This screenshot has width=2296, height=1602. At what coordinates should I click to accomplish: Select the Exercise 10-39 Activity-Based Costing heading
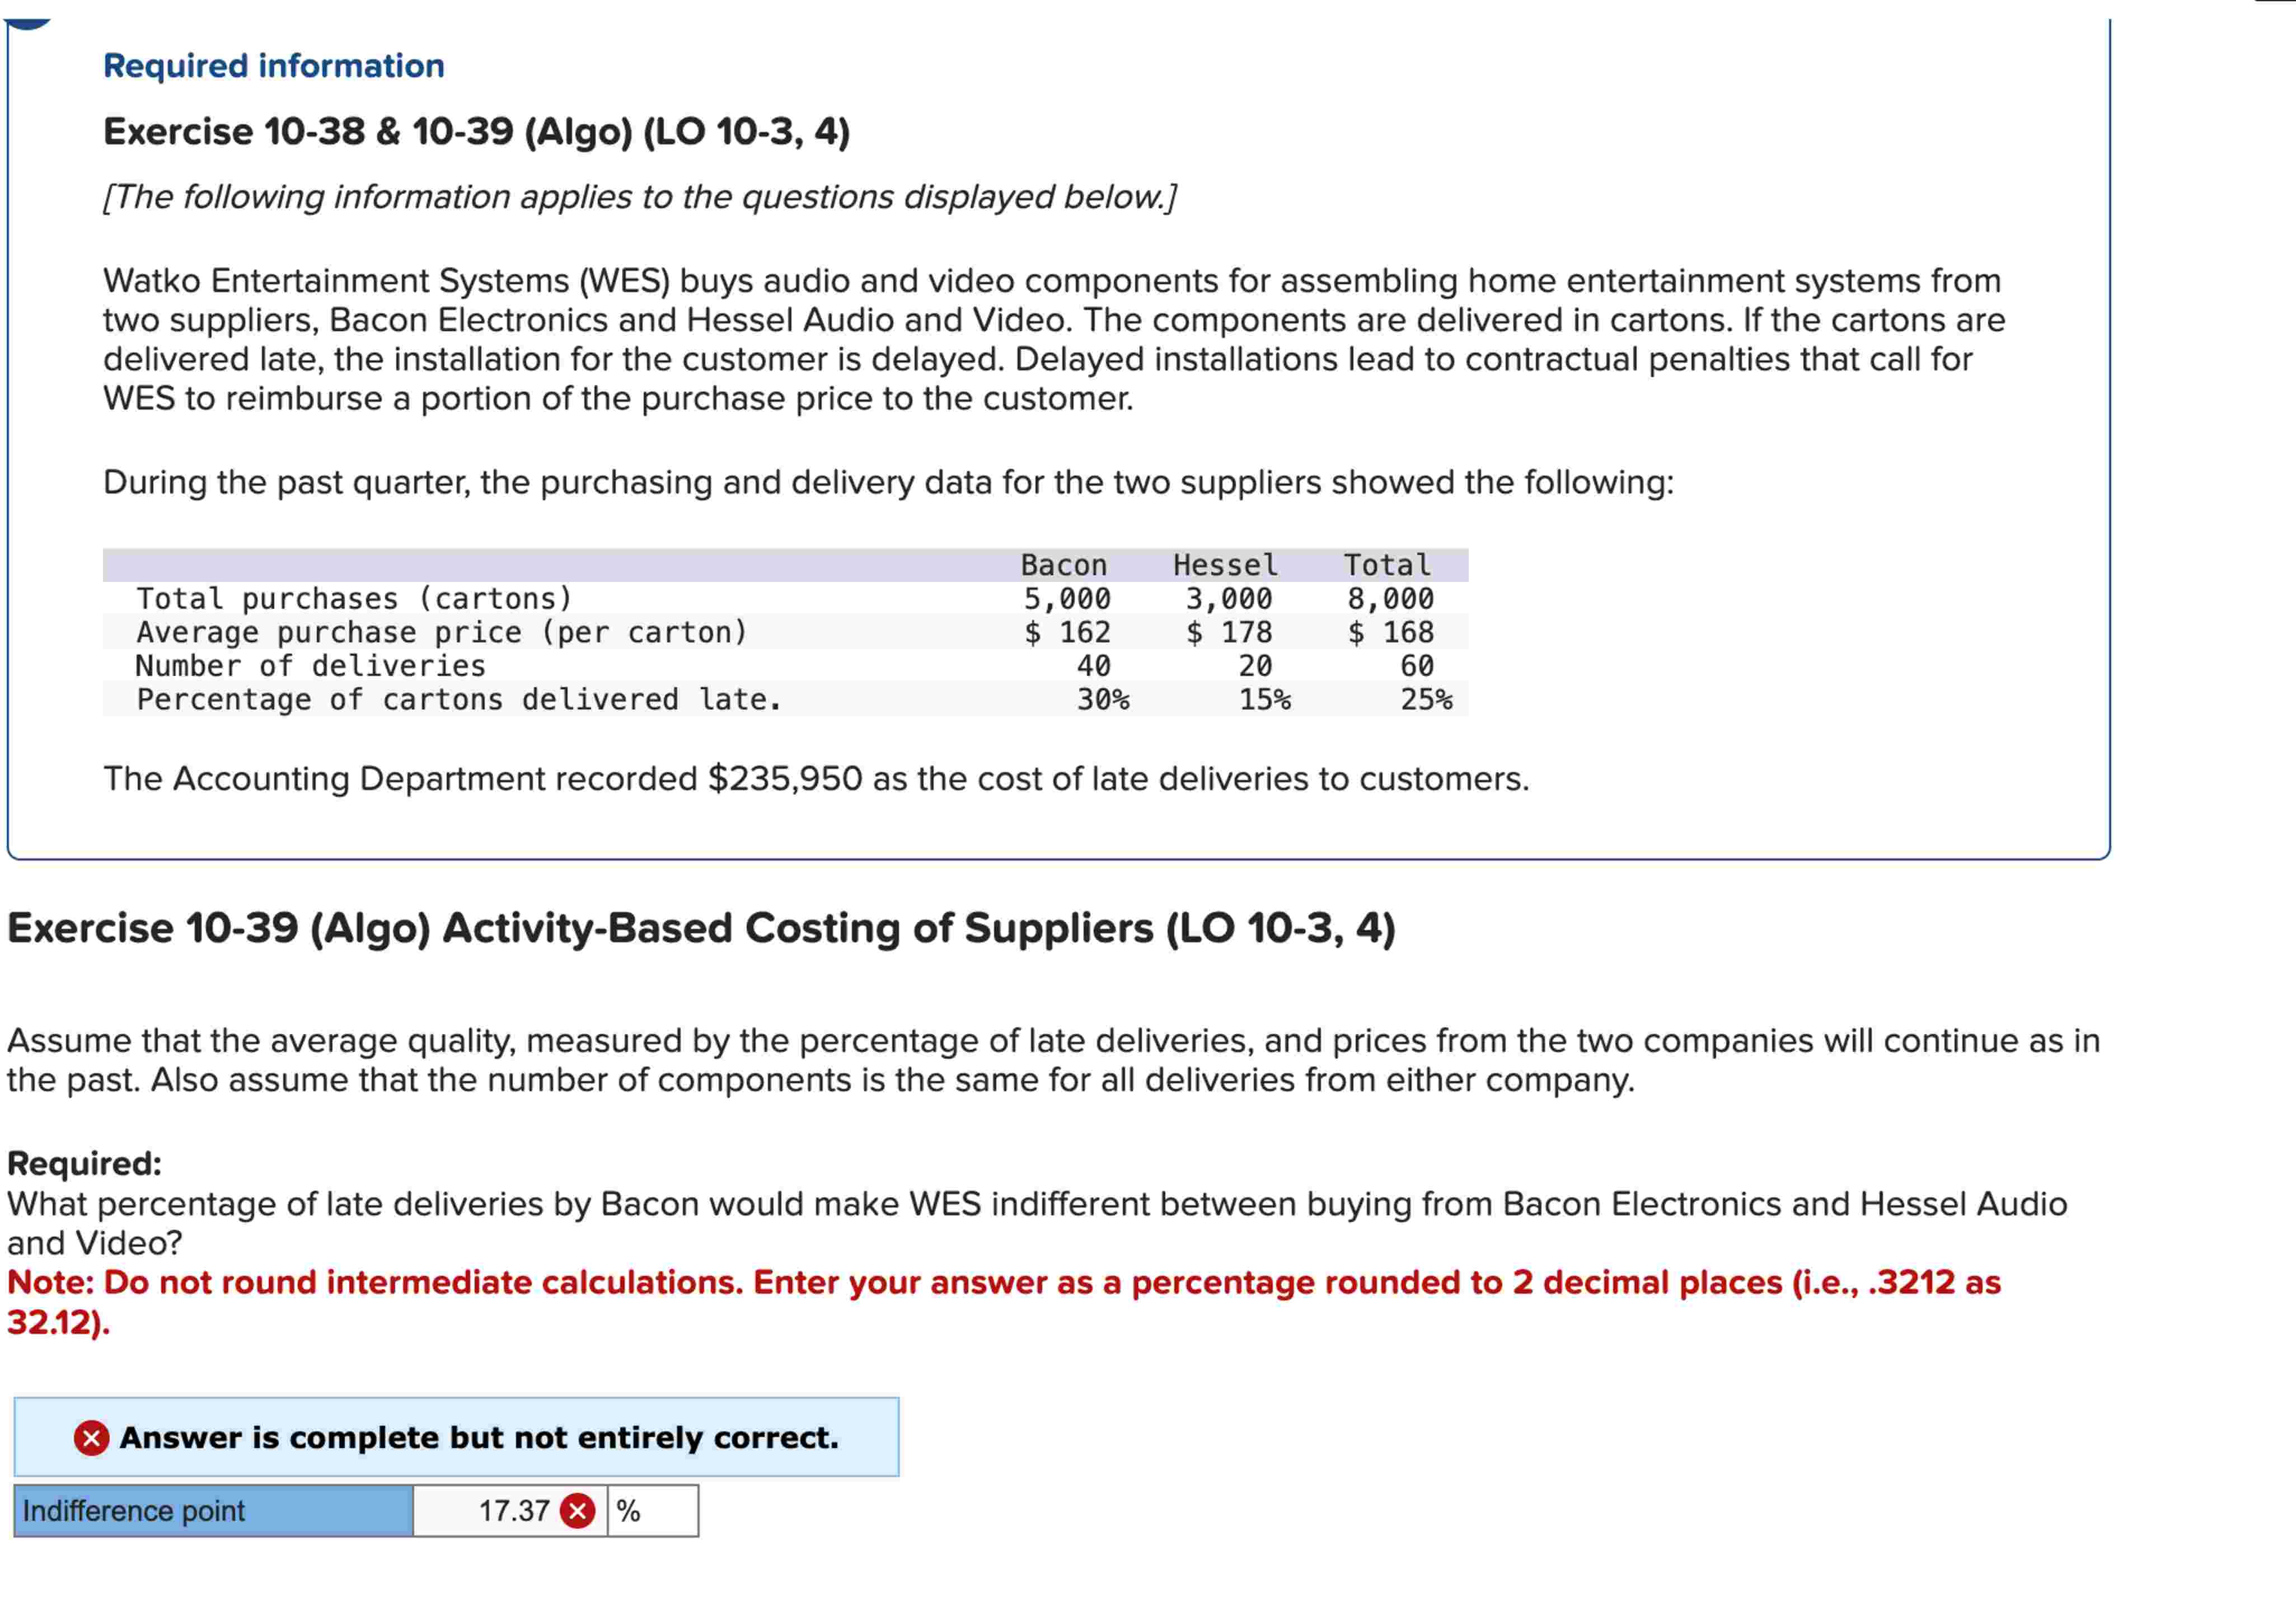point(700,926)
